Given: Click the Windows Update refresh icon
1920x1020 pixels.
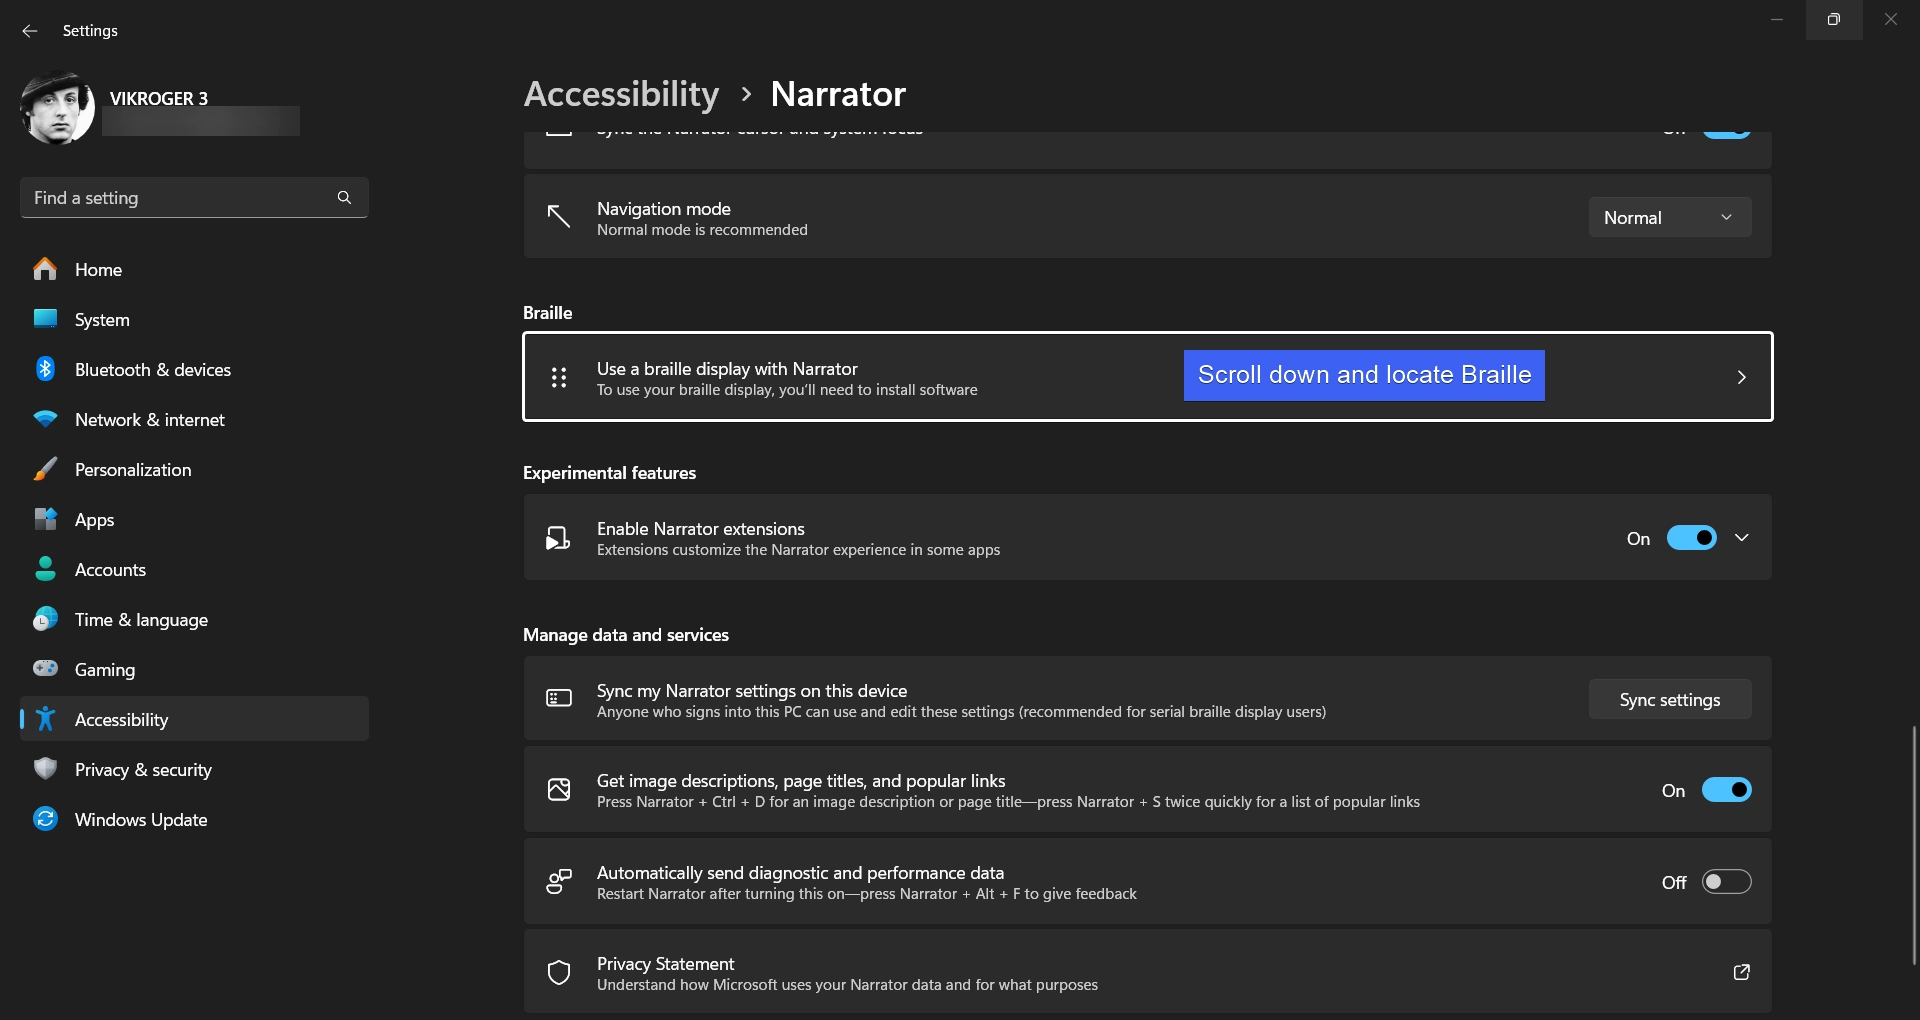Looking at the screenshot, I should [45, 819].
